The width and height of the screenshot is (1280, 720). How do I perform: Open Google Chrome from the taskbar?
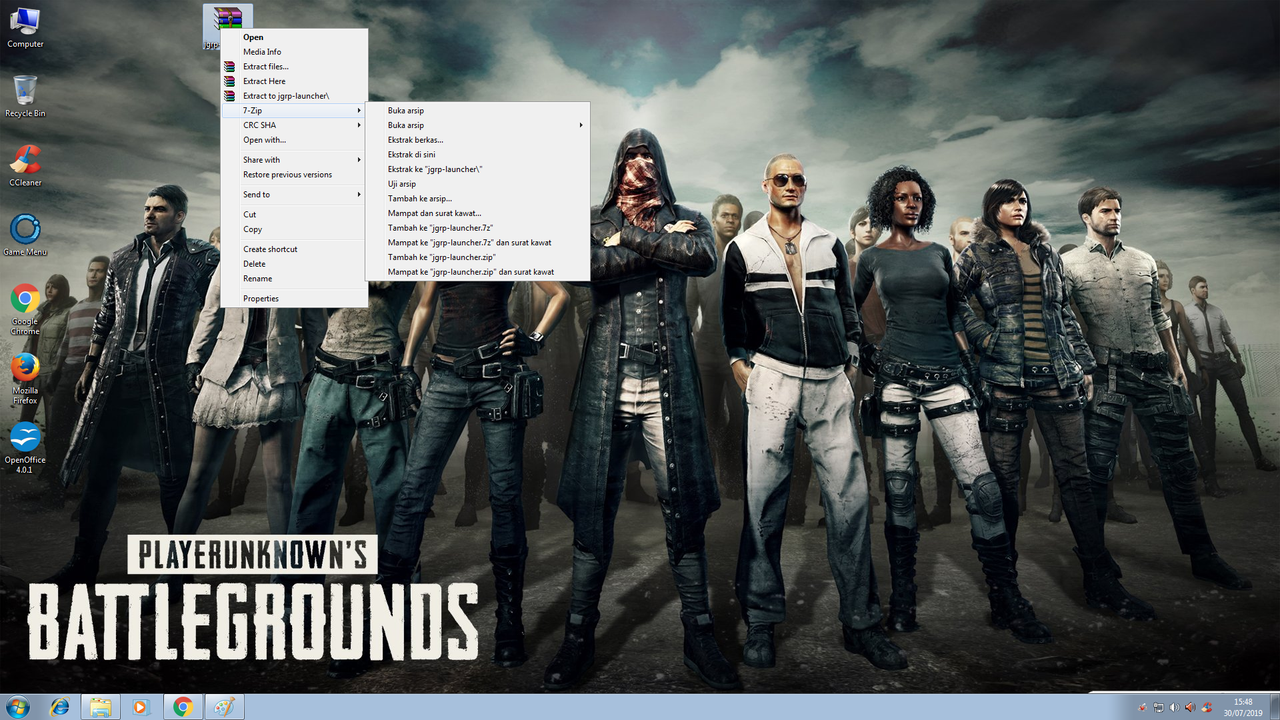click(183, 707)
